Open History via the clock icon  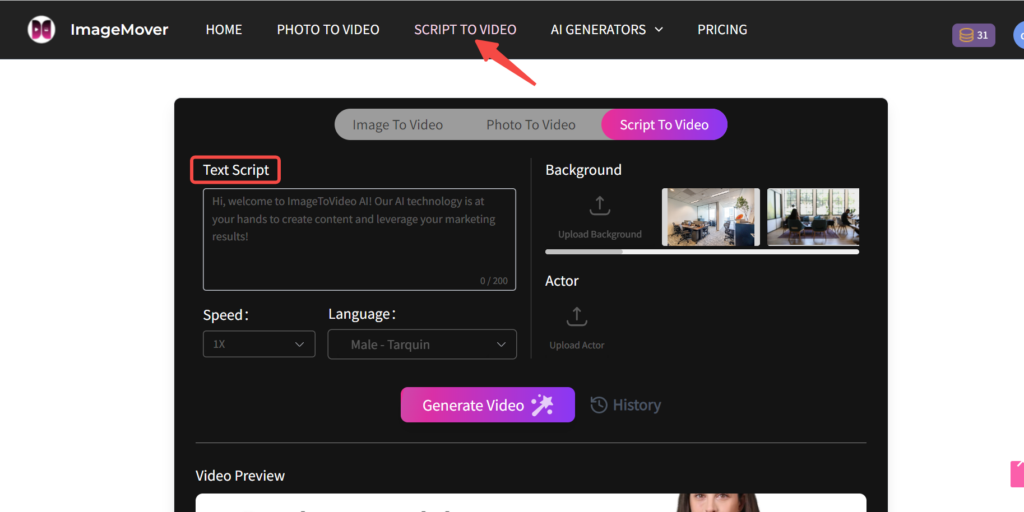tap(599, 405)
